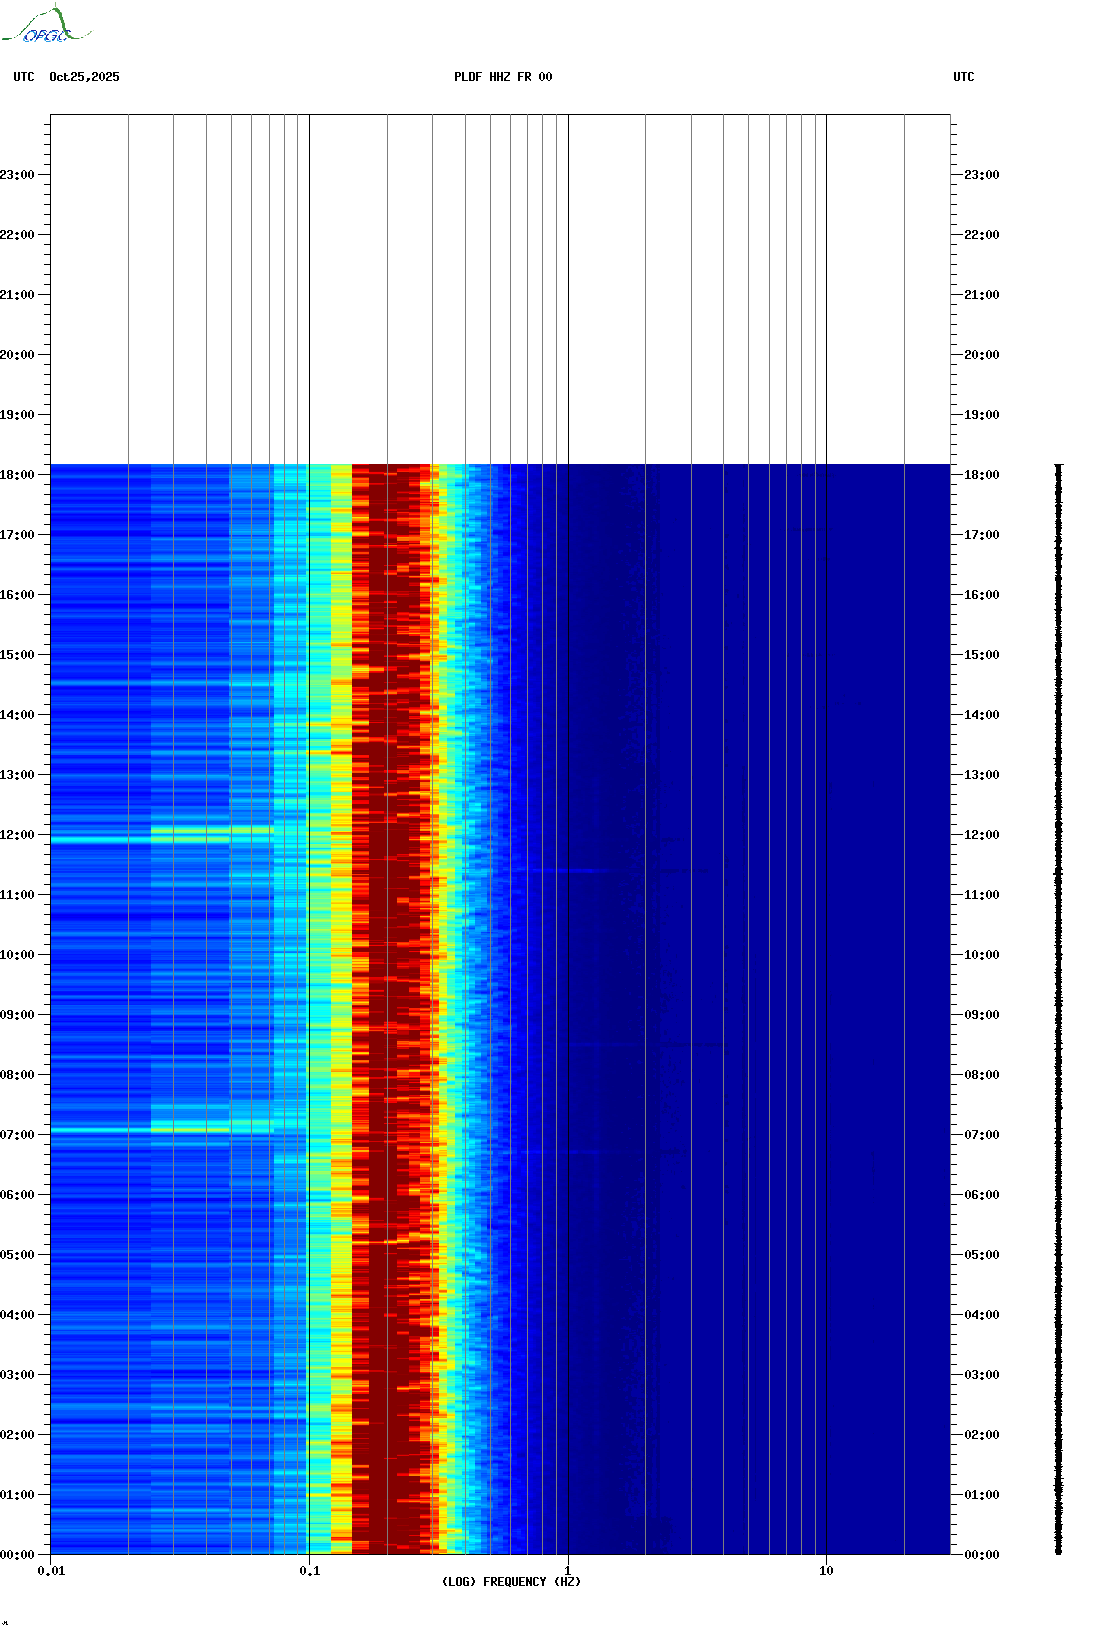Click the station title PLDF HHZ FR 00
The width and height of the screenshot is (1102, 1634).
[x=503, y=77]
